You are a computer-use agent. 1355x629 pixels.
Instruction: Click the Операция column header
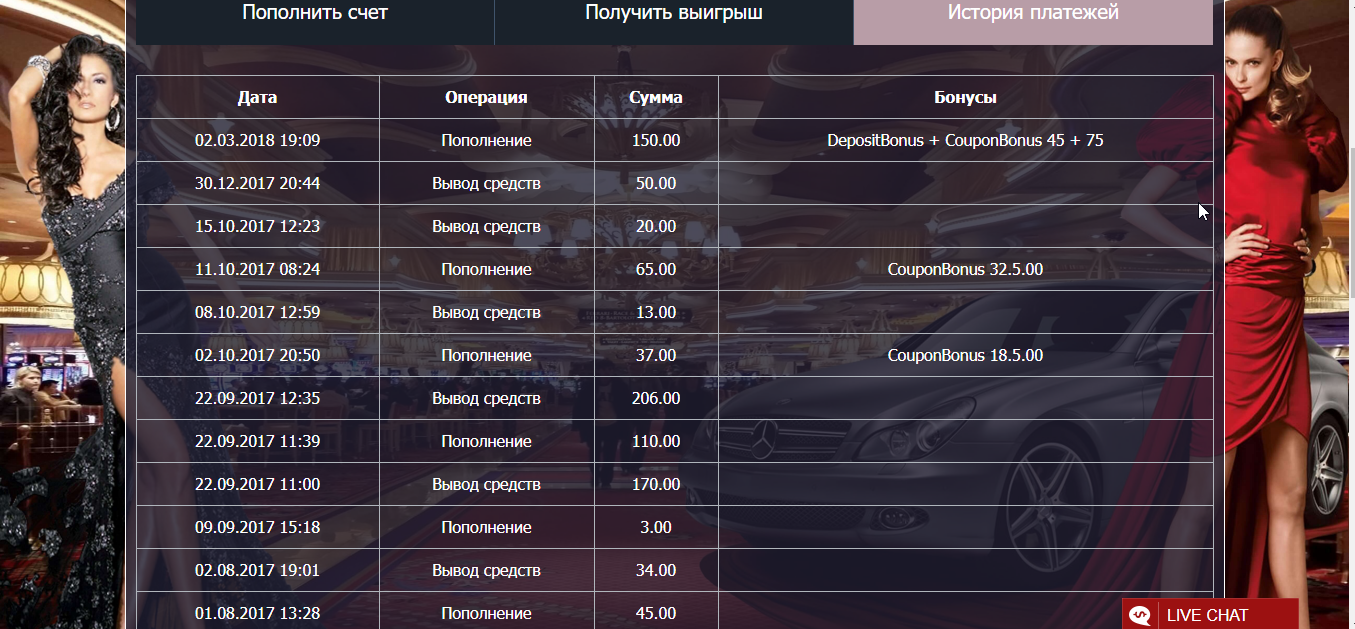(x=486, y=97)
